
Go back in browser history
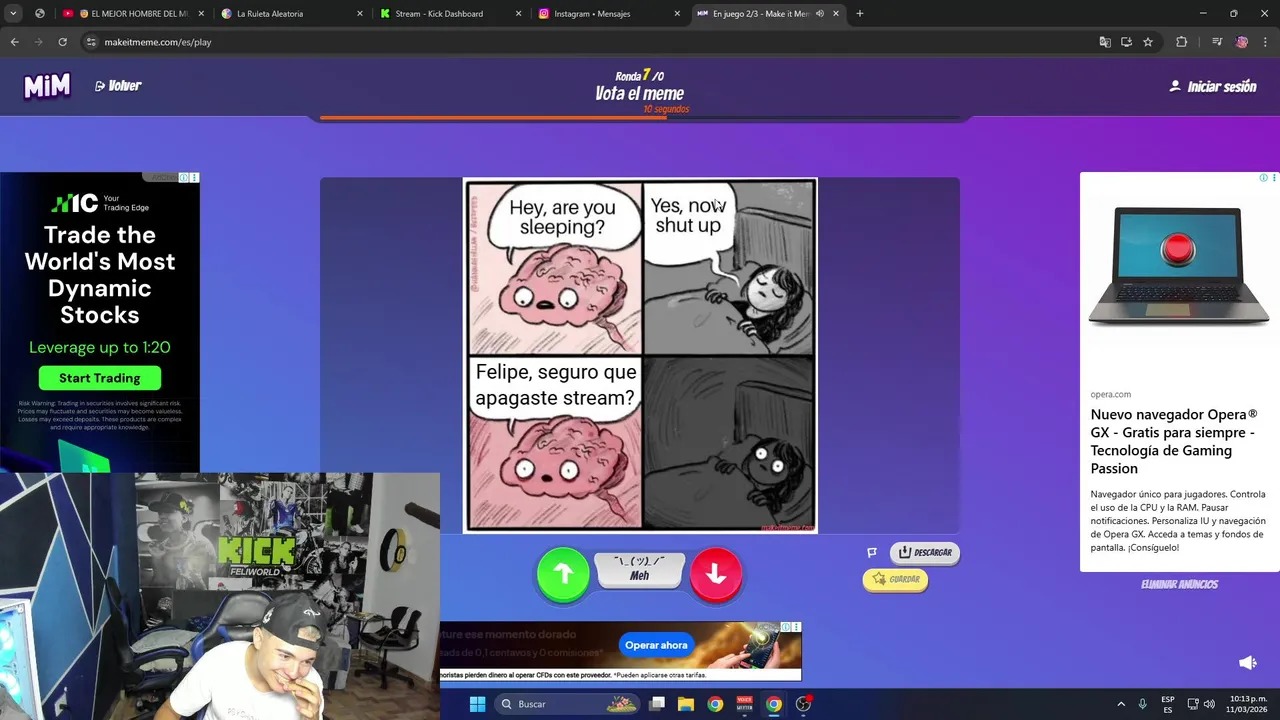[14, 42]
